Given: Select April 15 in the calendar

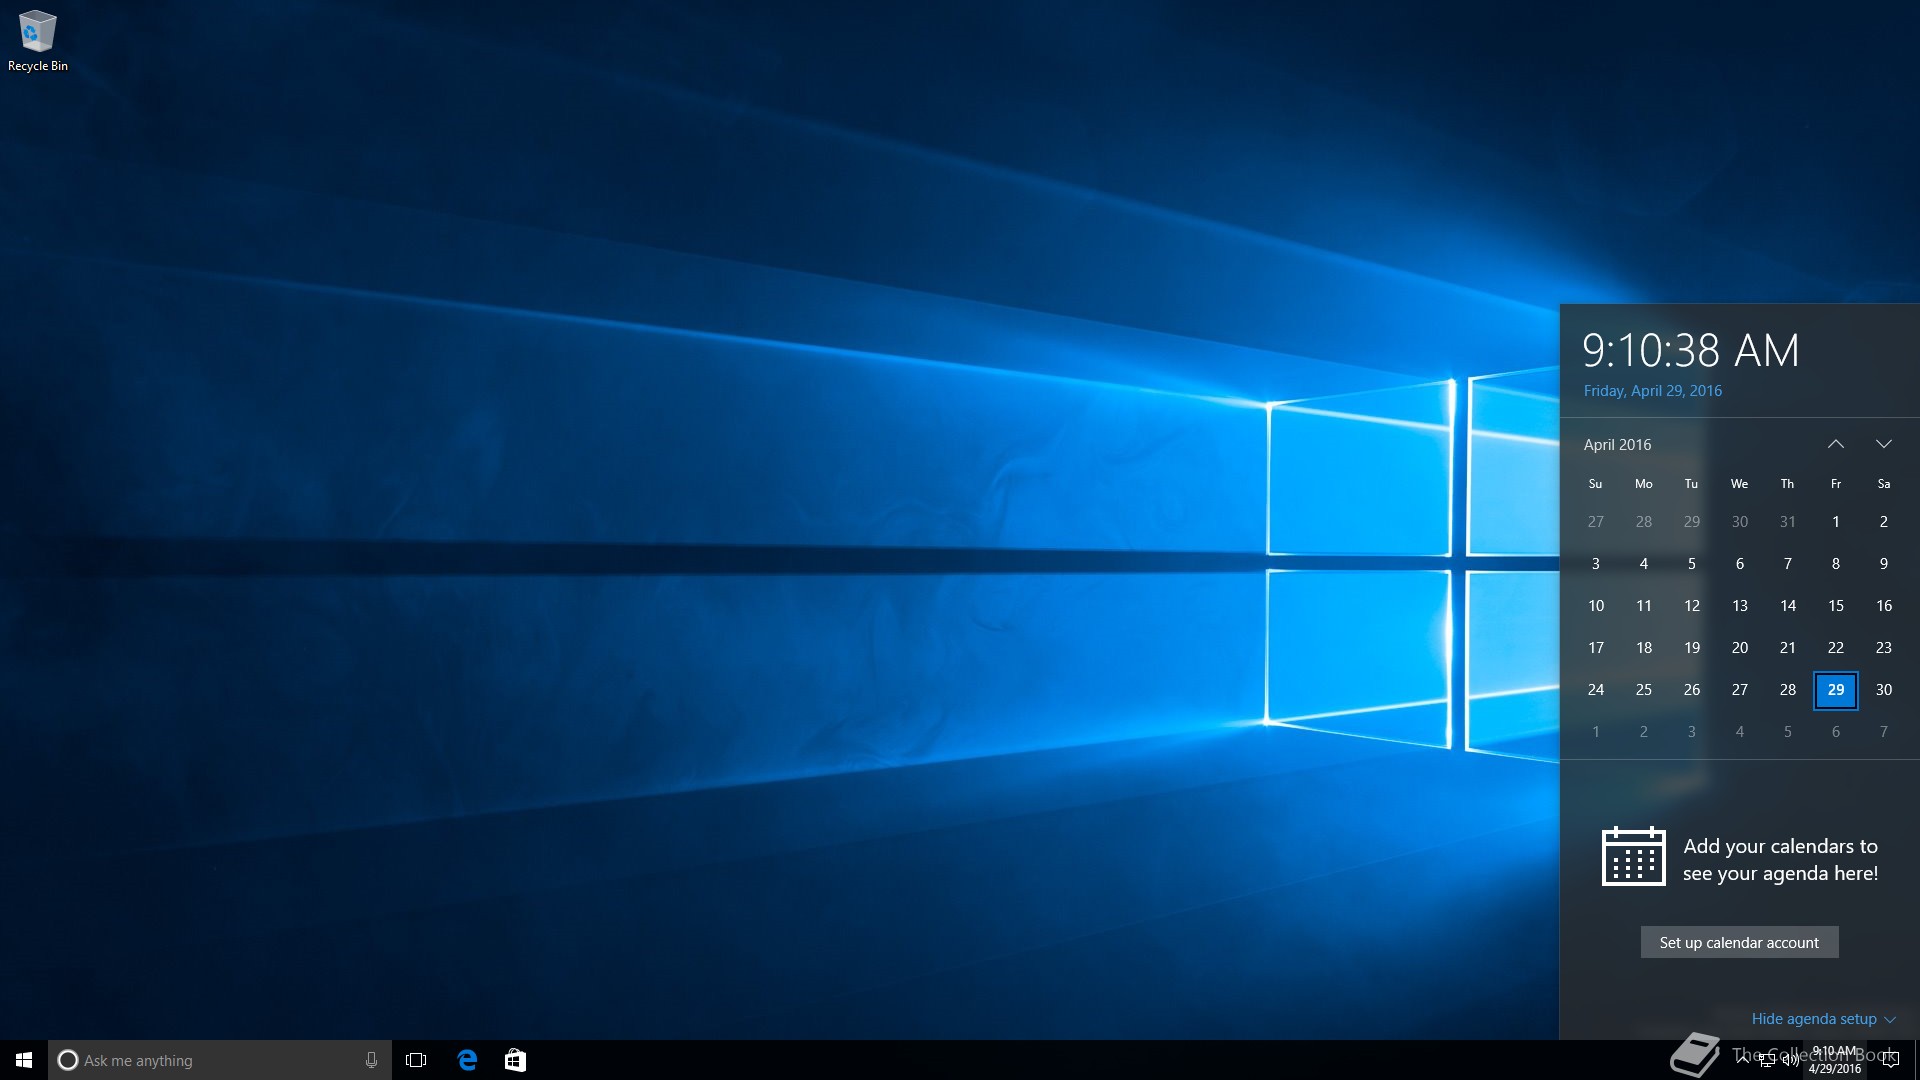Looking at the screenshot, I should click(1836, 606).
